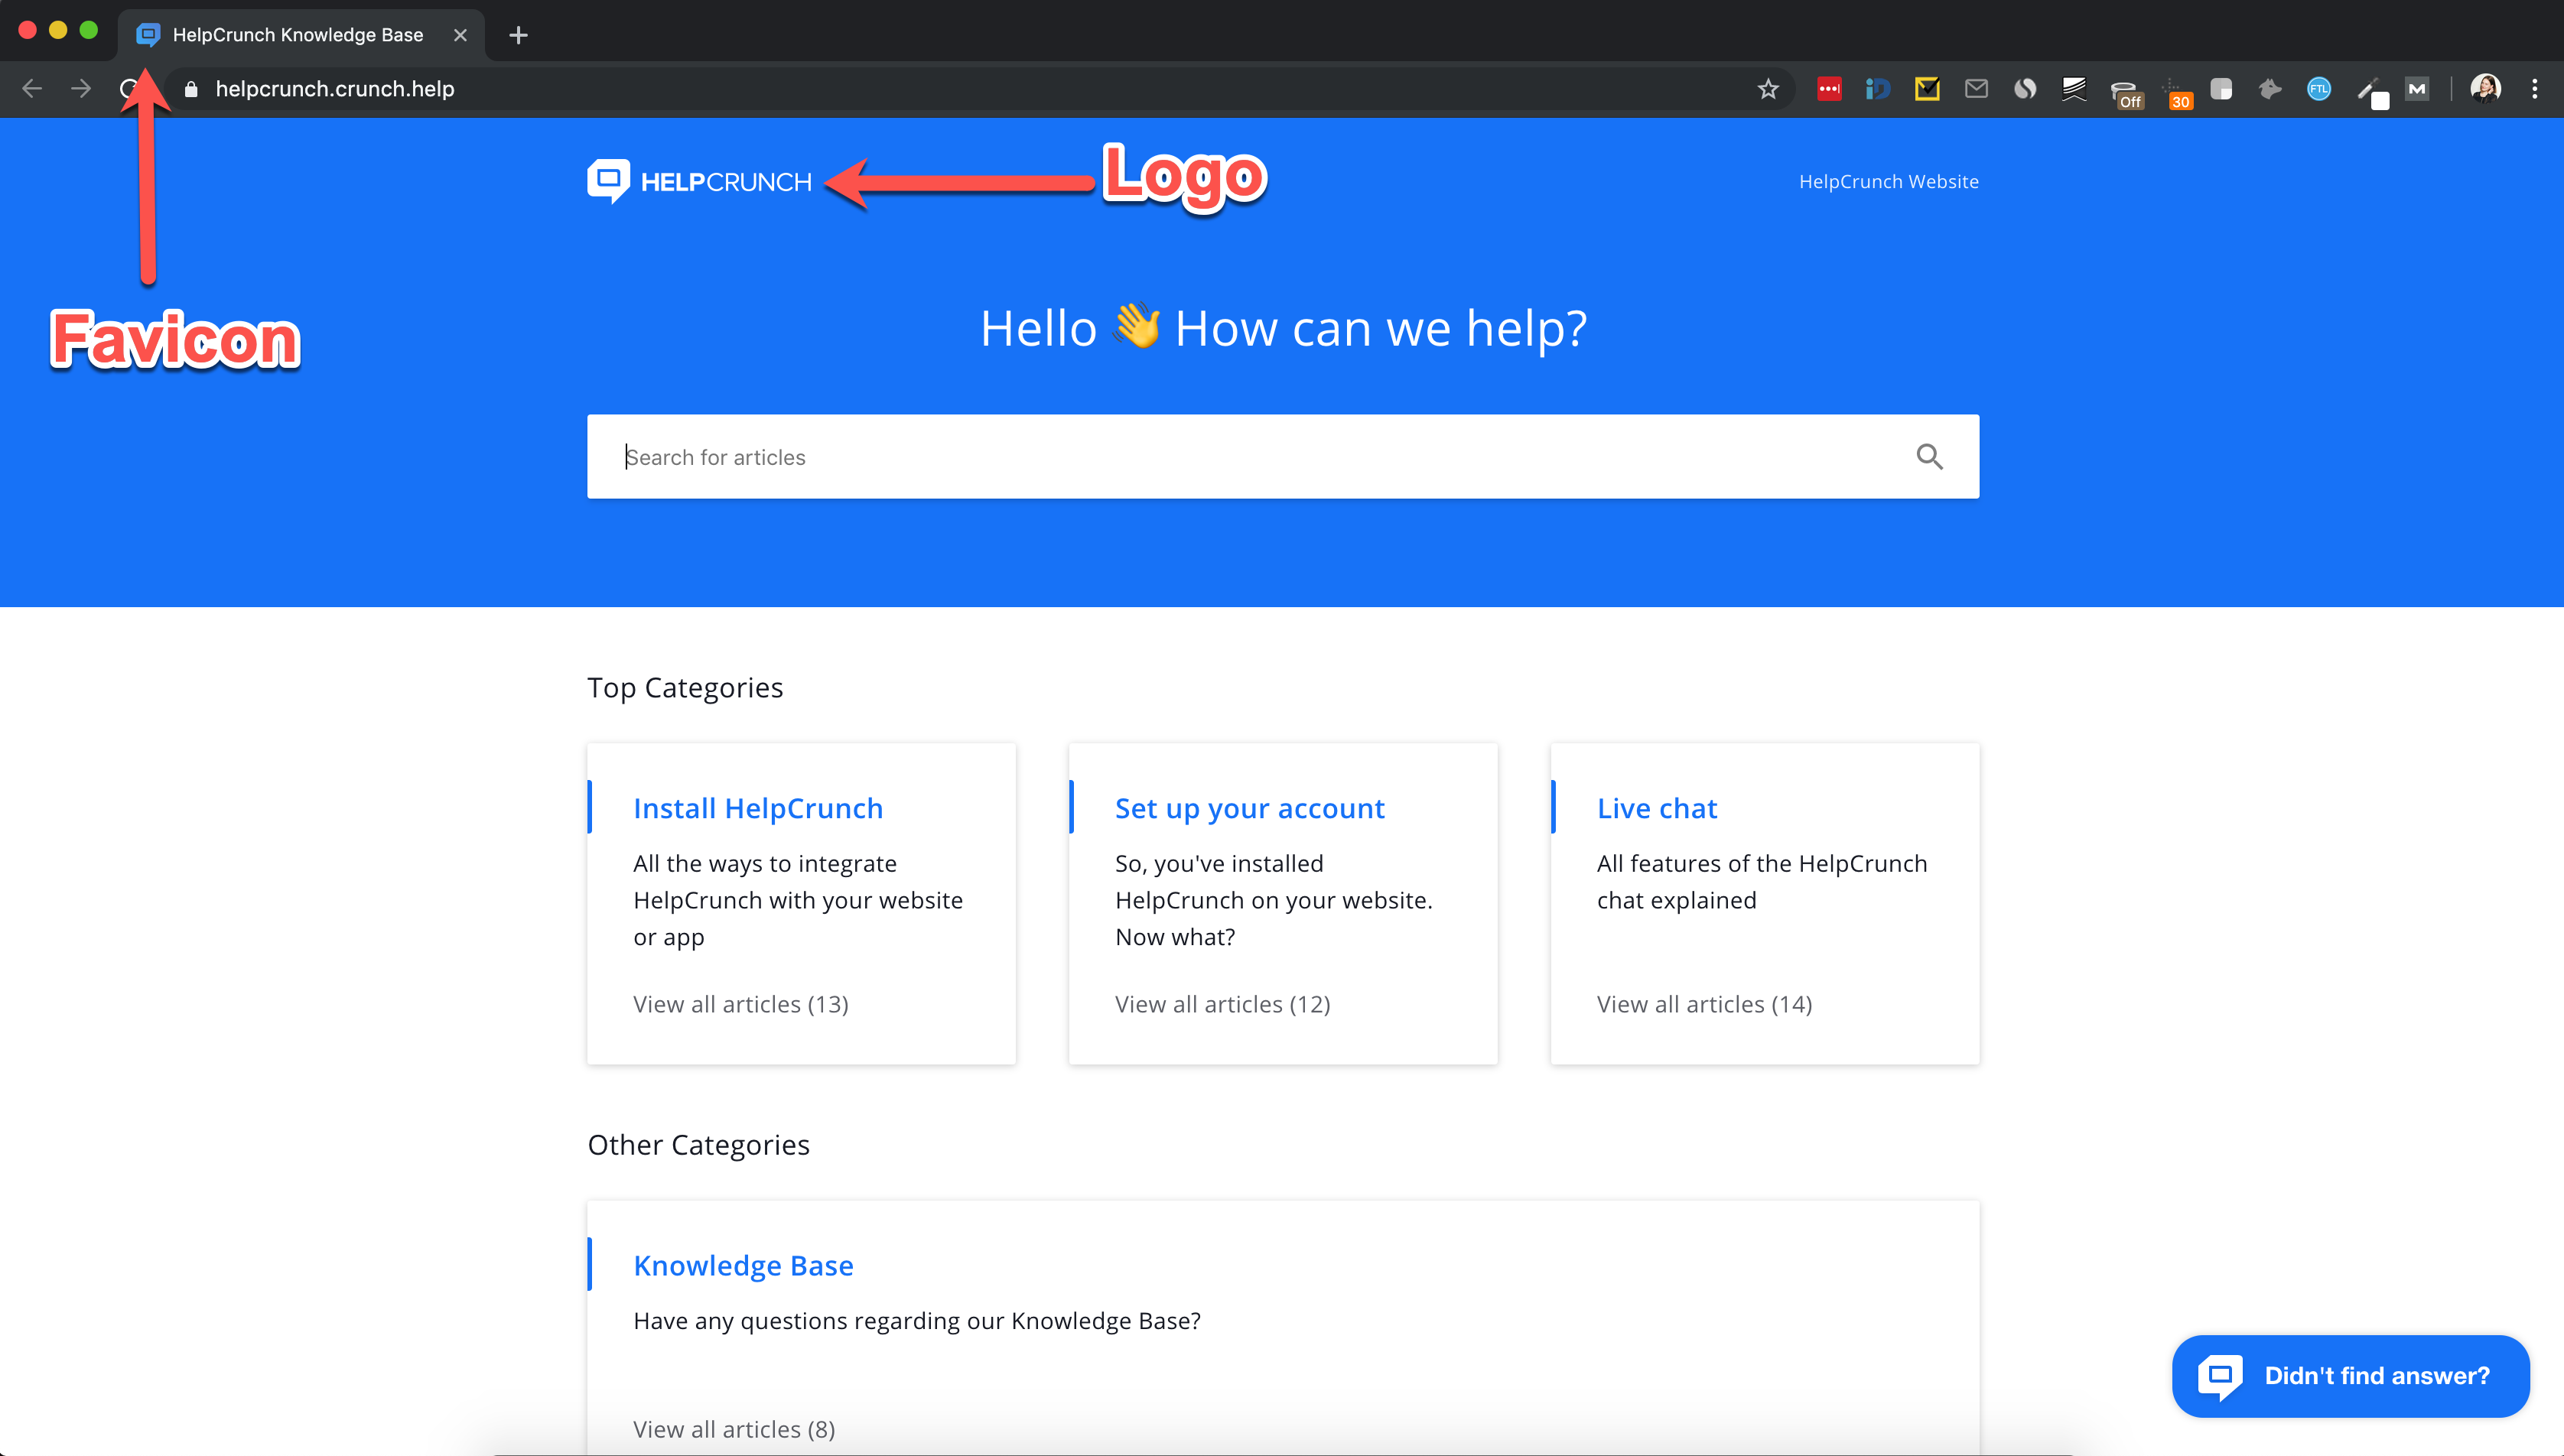Click the 'Hello How can we help?' heading
2564x1456 pixels.
point(1283,328)
